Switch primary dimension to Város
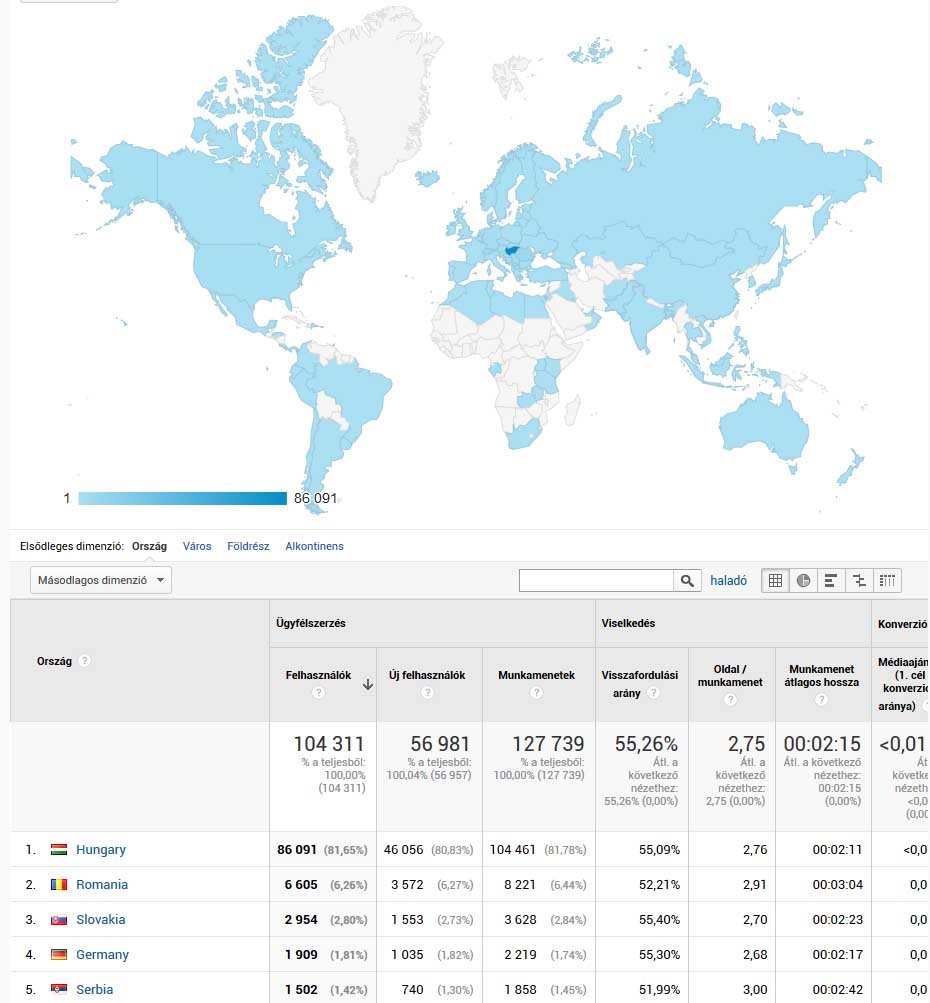 tap(197, 546)
